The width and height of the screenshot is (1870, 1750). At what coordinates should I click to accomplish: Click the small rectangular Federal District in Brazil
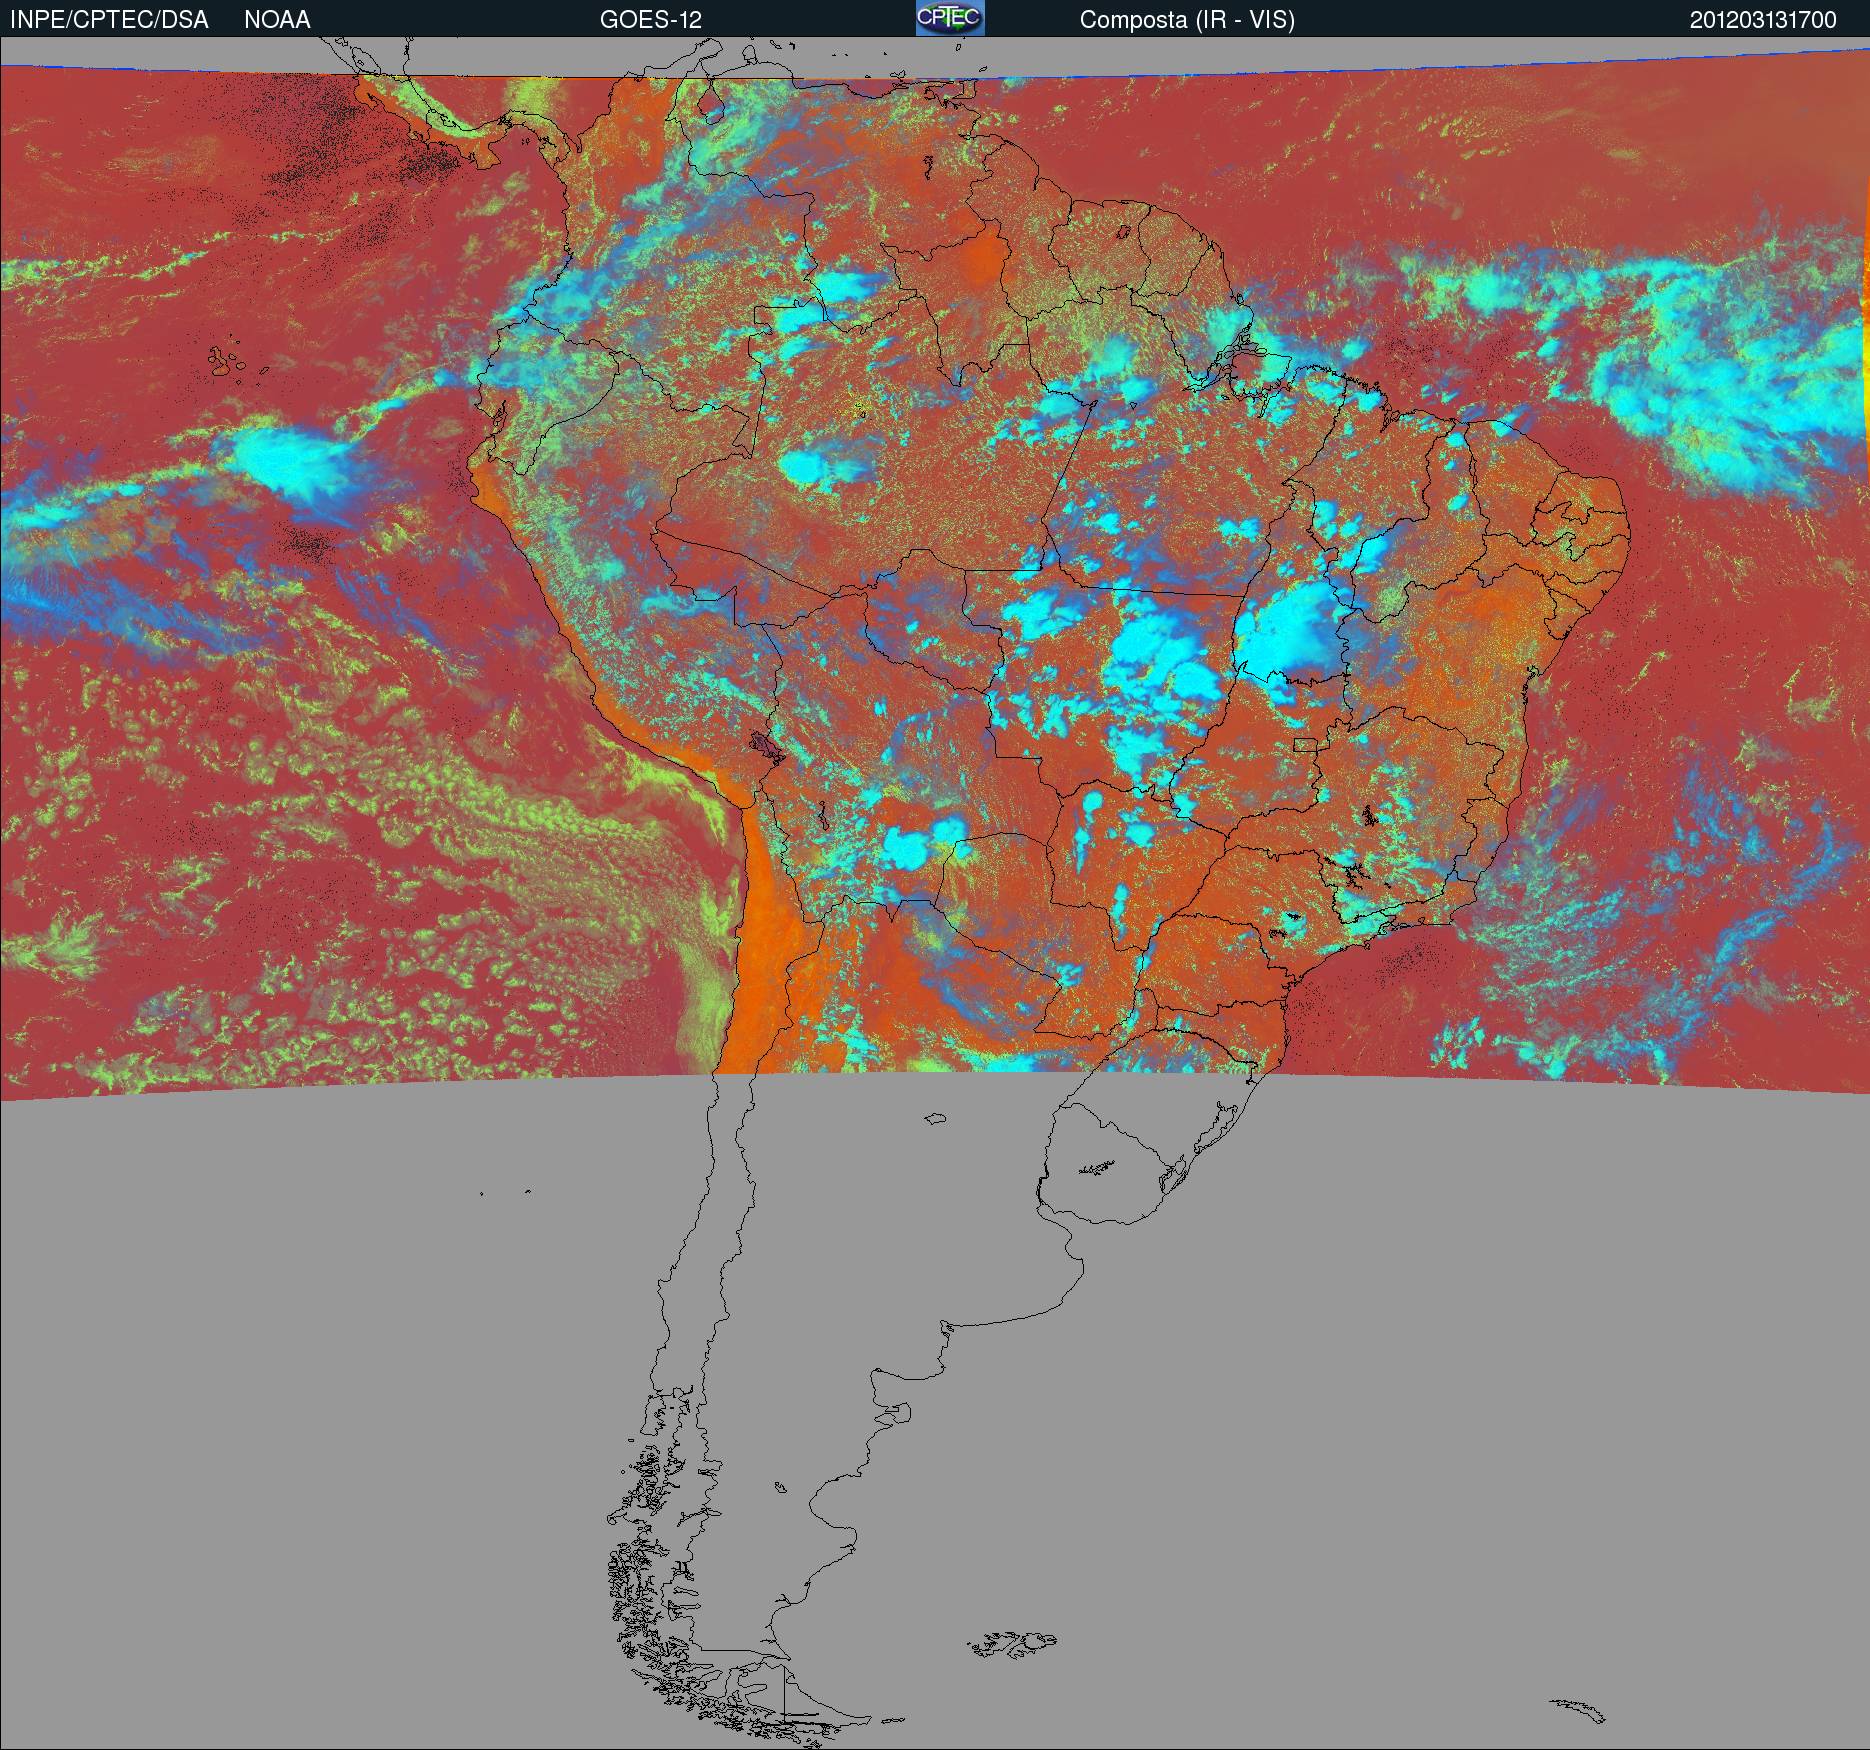[x=1304, y=744]
